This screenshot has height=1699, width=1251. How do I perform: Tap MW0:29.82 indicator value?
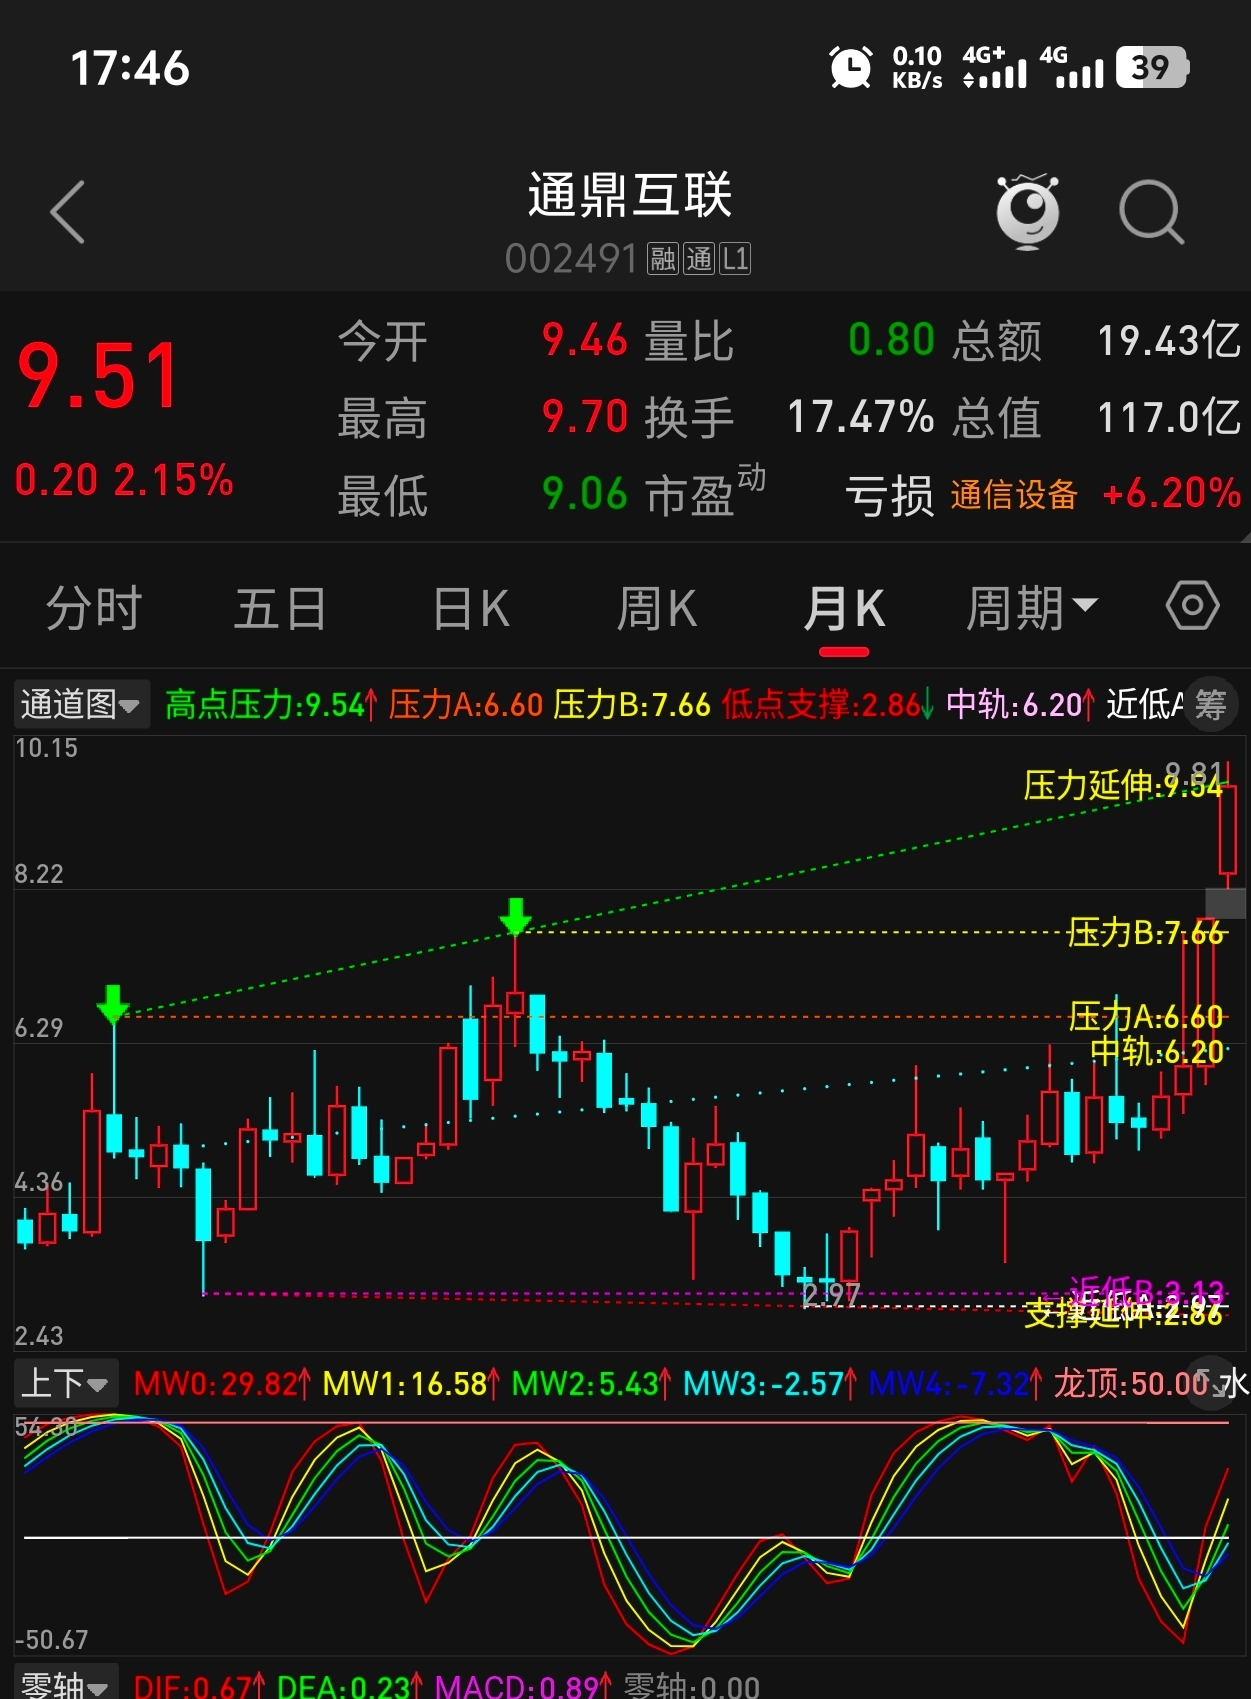coord(222,1383)
